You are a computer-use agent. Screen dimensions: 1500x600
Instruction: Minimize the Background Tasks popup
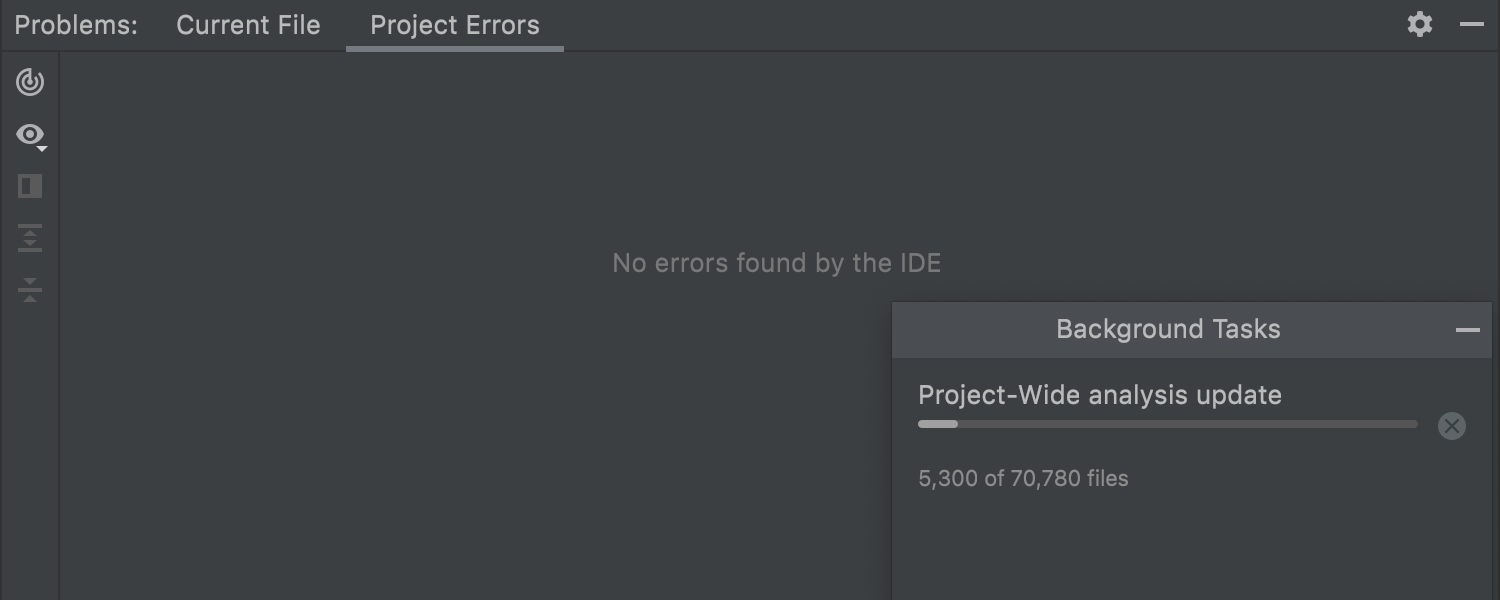(x=1467, y=330)
